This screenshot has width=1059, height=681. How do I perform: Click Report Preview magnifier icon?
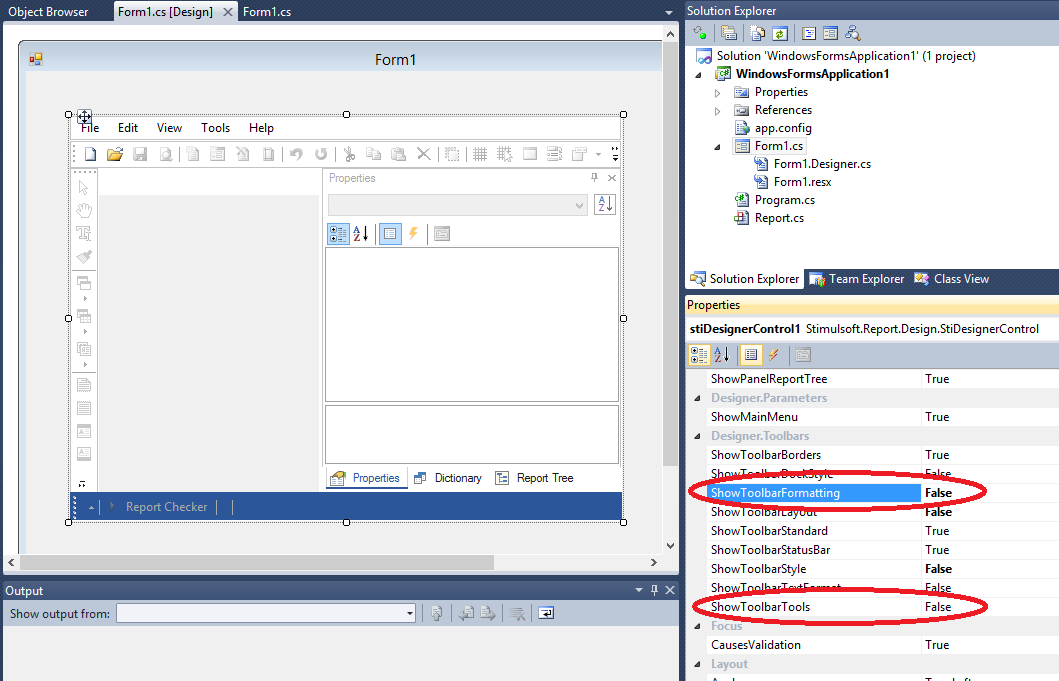165,154
